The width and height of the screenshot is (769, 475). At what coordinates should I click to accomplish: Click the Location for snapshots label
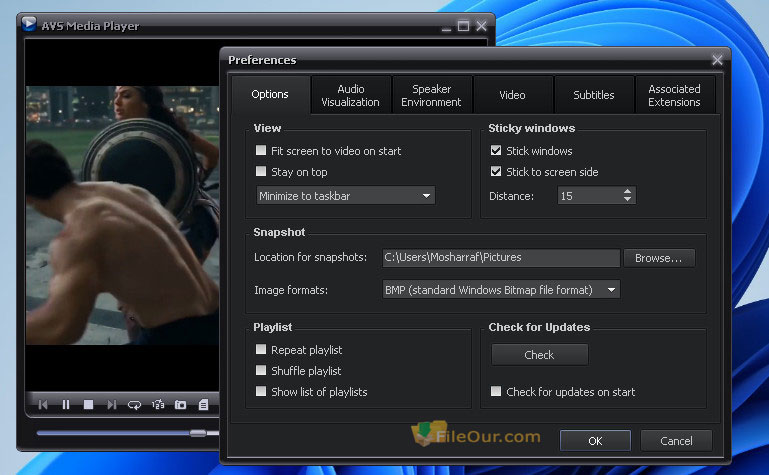[310, 257]
